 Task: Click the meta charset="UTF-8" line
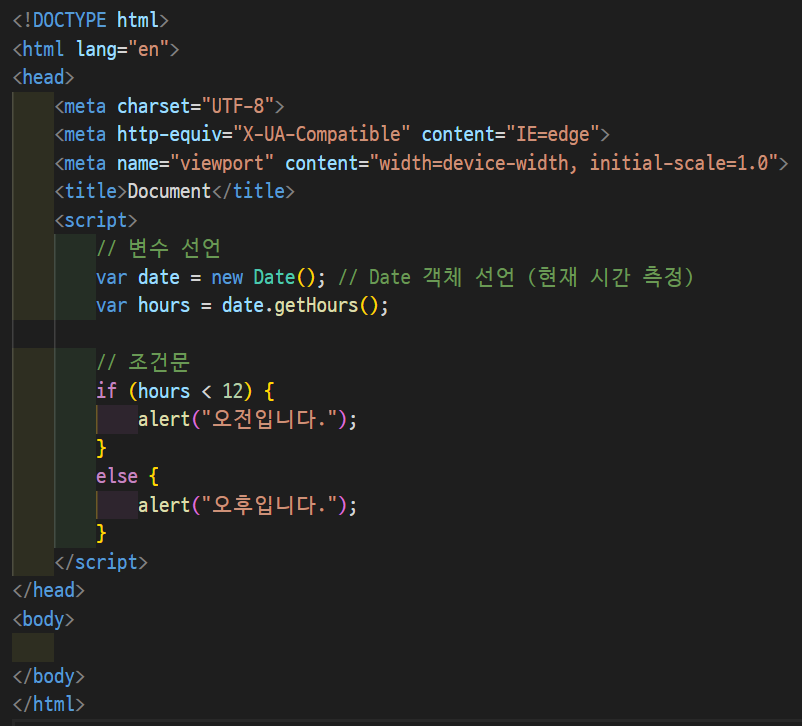point(169,106)
